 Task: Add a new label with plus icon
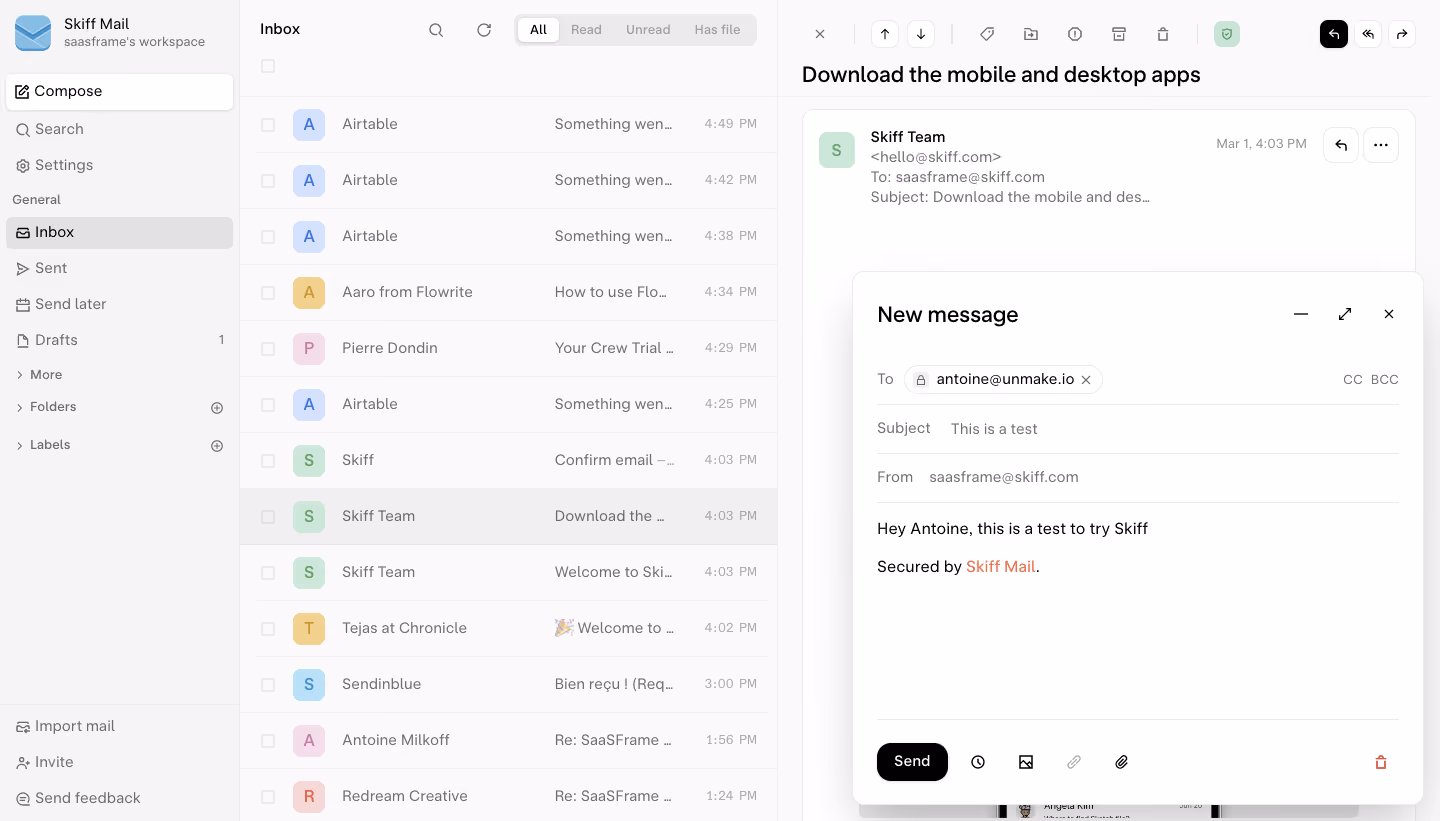(x=217, y=446)
